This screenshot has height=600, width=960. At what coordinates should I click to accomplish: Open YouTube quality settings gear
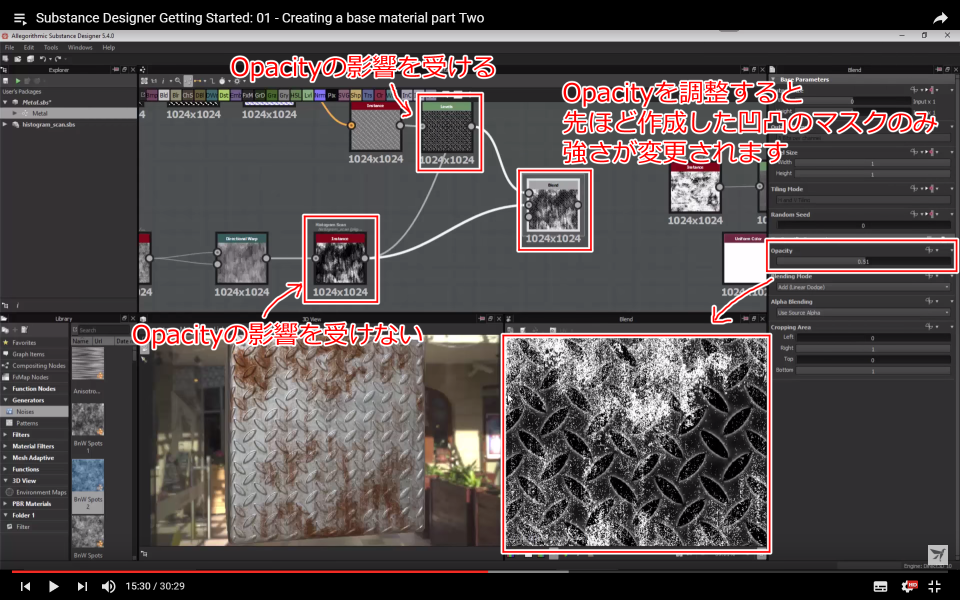pyautogui.click(x=909, y=587)
